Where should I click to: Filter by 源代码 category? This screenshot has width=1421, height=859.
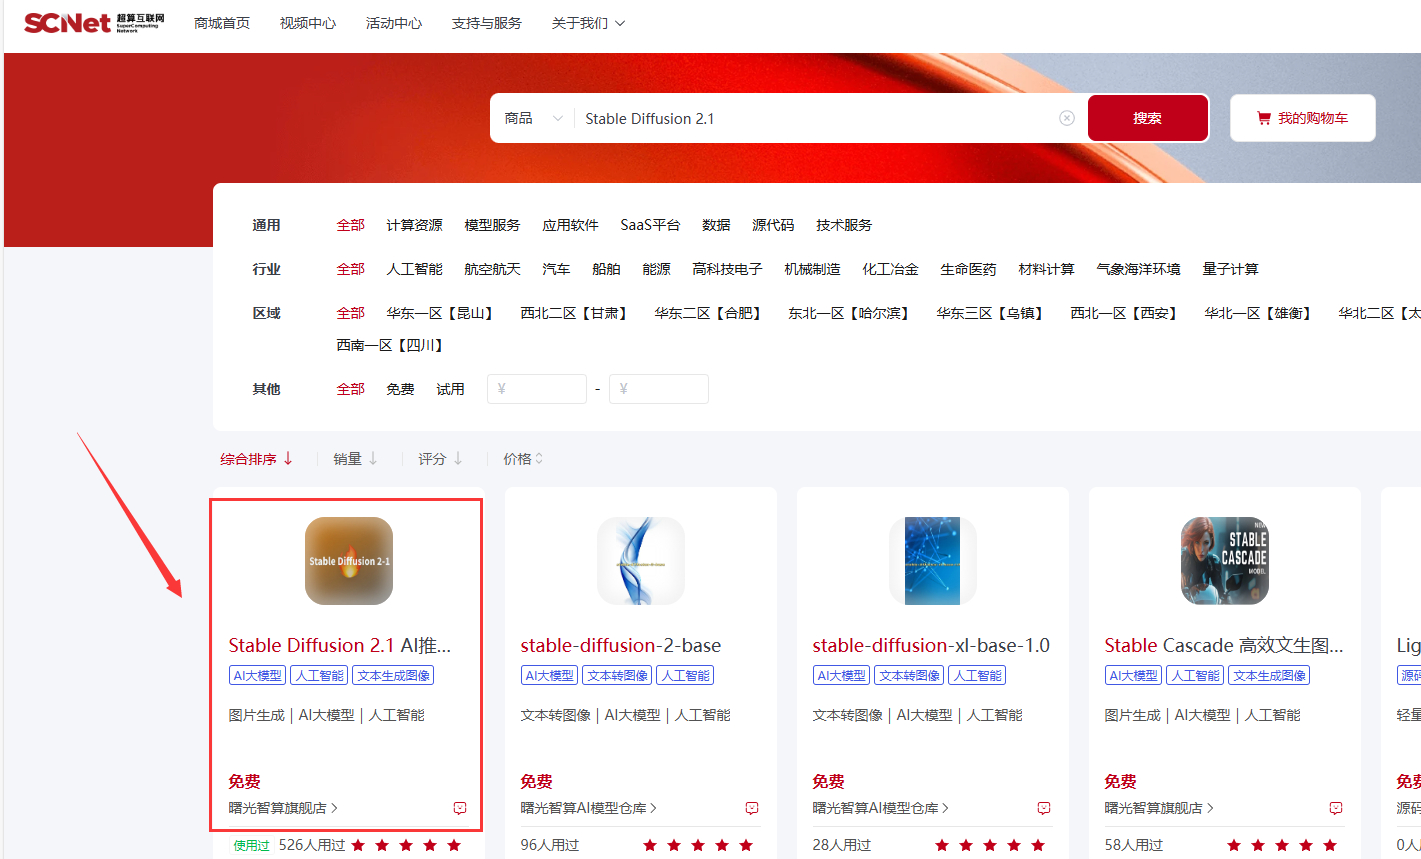click(773, 225)
